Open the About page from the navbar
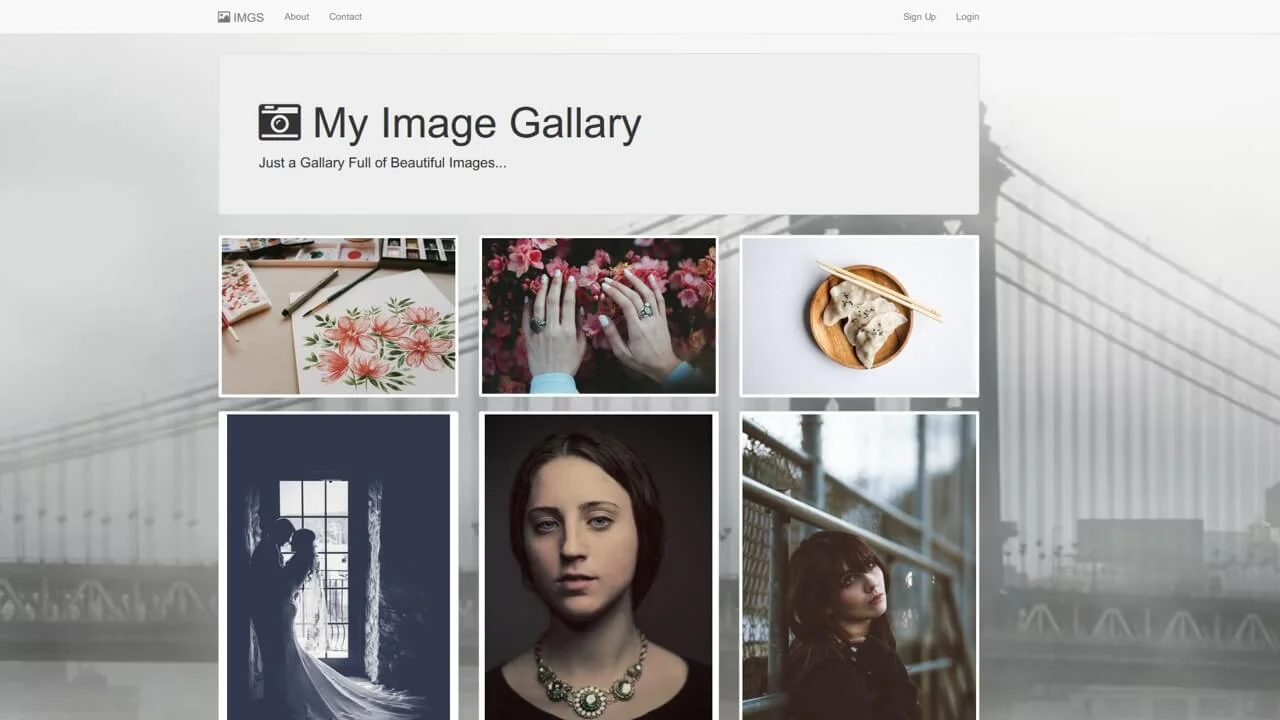The height and width of the screenshot is (720, 1280). click(296, 16)
